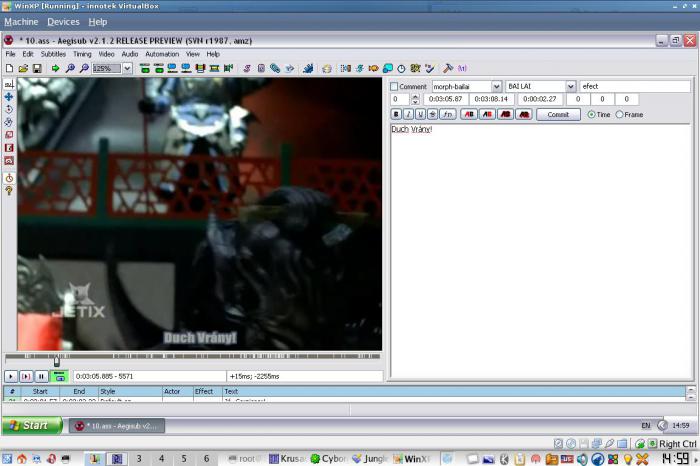This screenshot has width=700, height=466.
Task: Open visual typesetting help question mark icon
Action: (x=9, y=191)
